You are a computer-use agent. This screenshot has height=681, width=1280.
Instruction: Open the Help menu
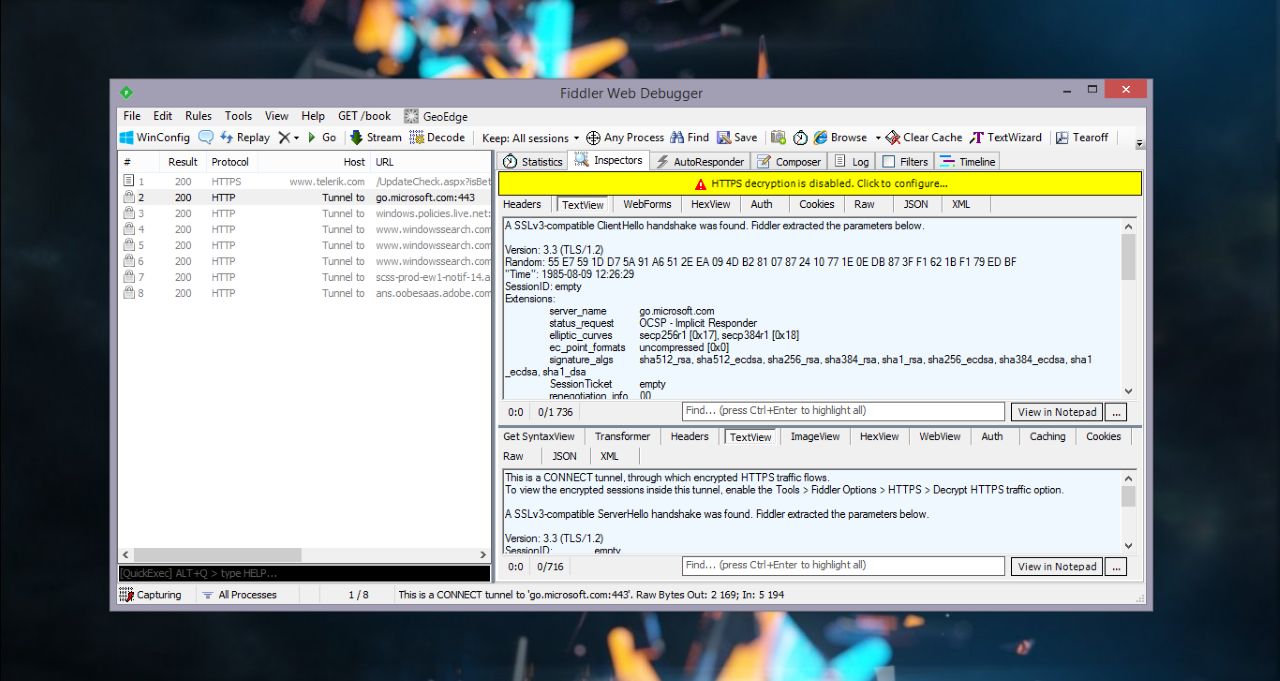[313, 116]
